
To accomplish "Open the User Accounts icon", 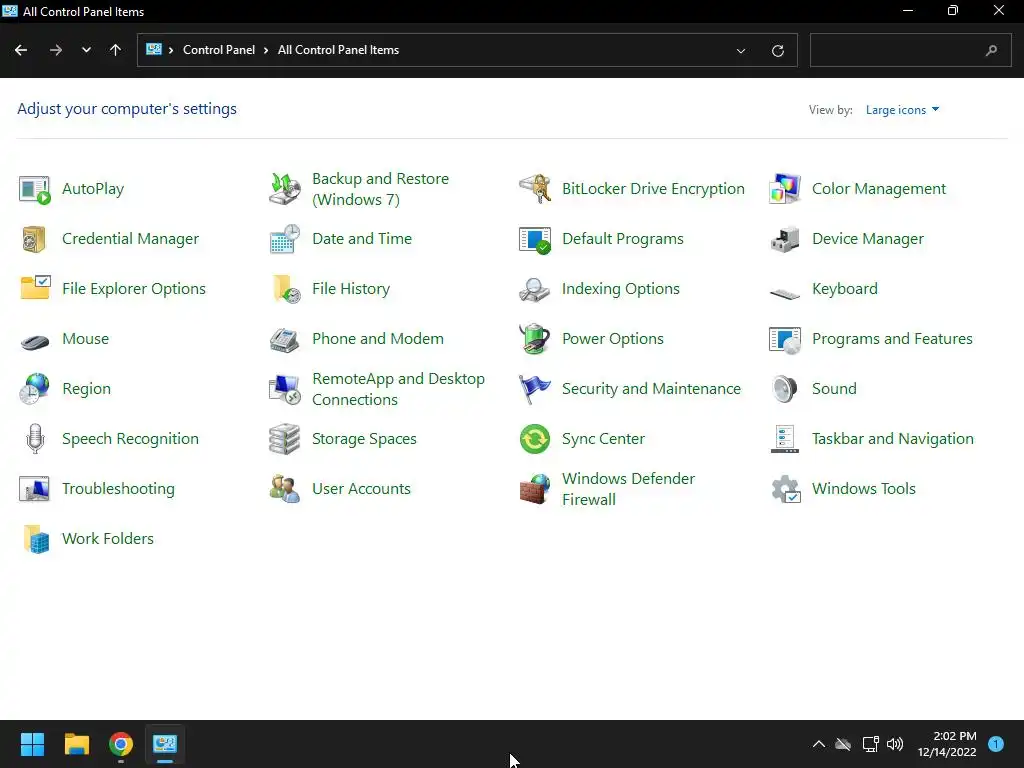I will 285,489.
